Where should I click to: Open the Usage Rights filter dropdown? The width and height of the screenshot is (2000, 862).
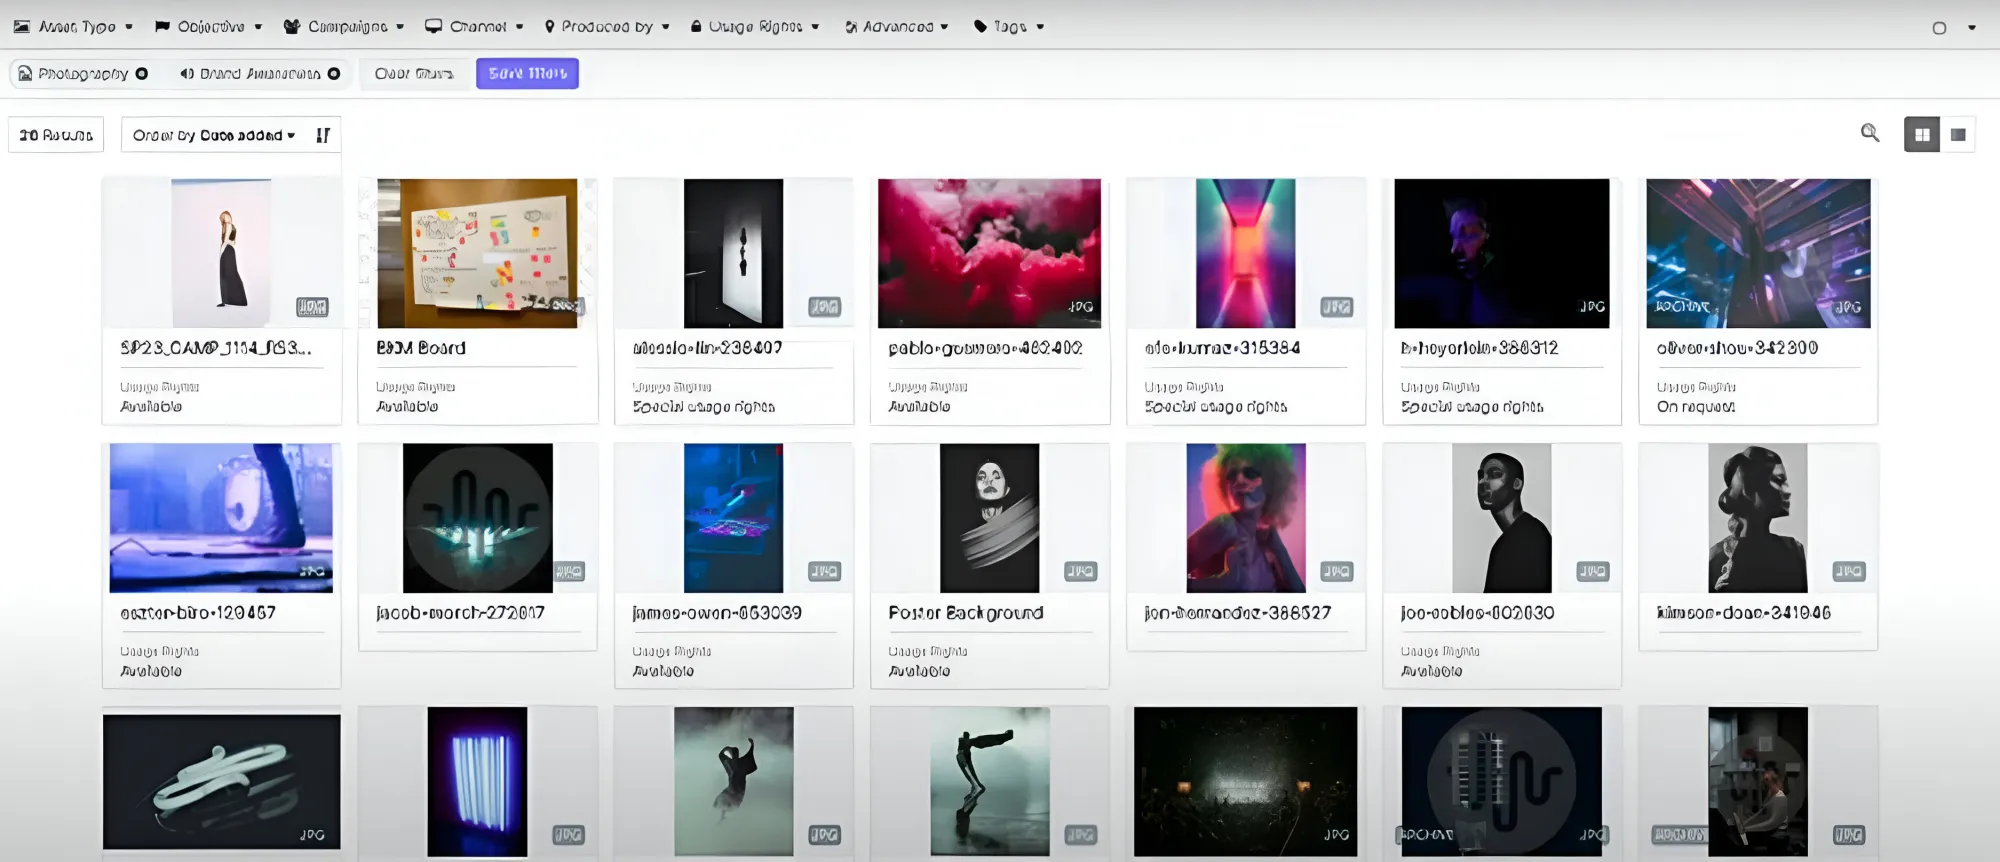coord(755,27)
